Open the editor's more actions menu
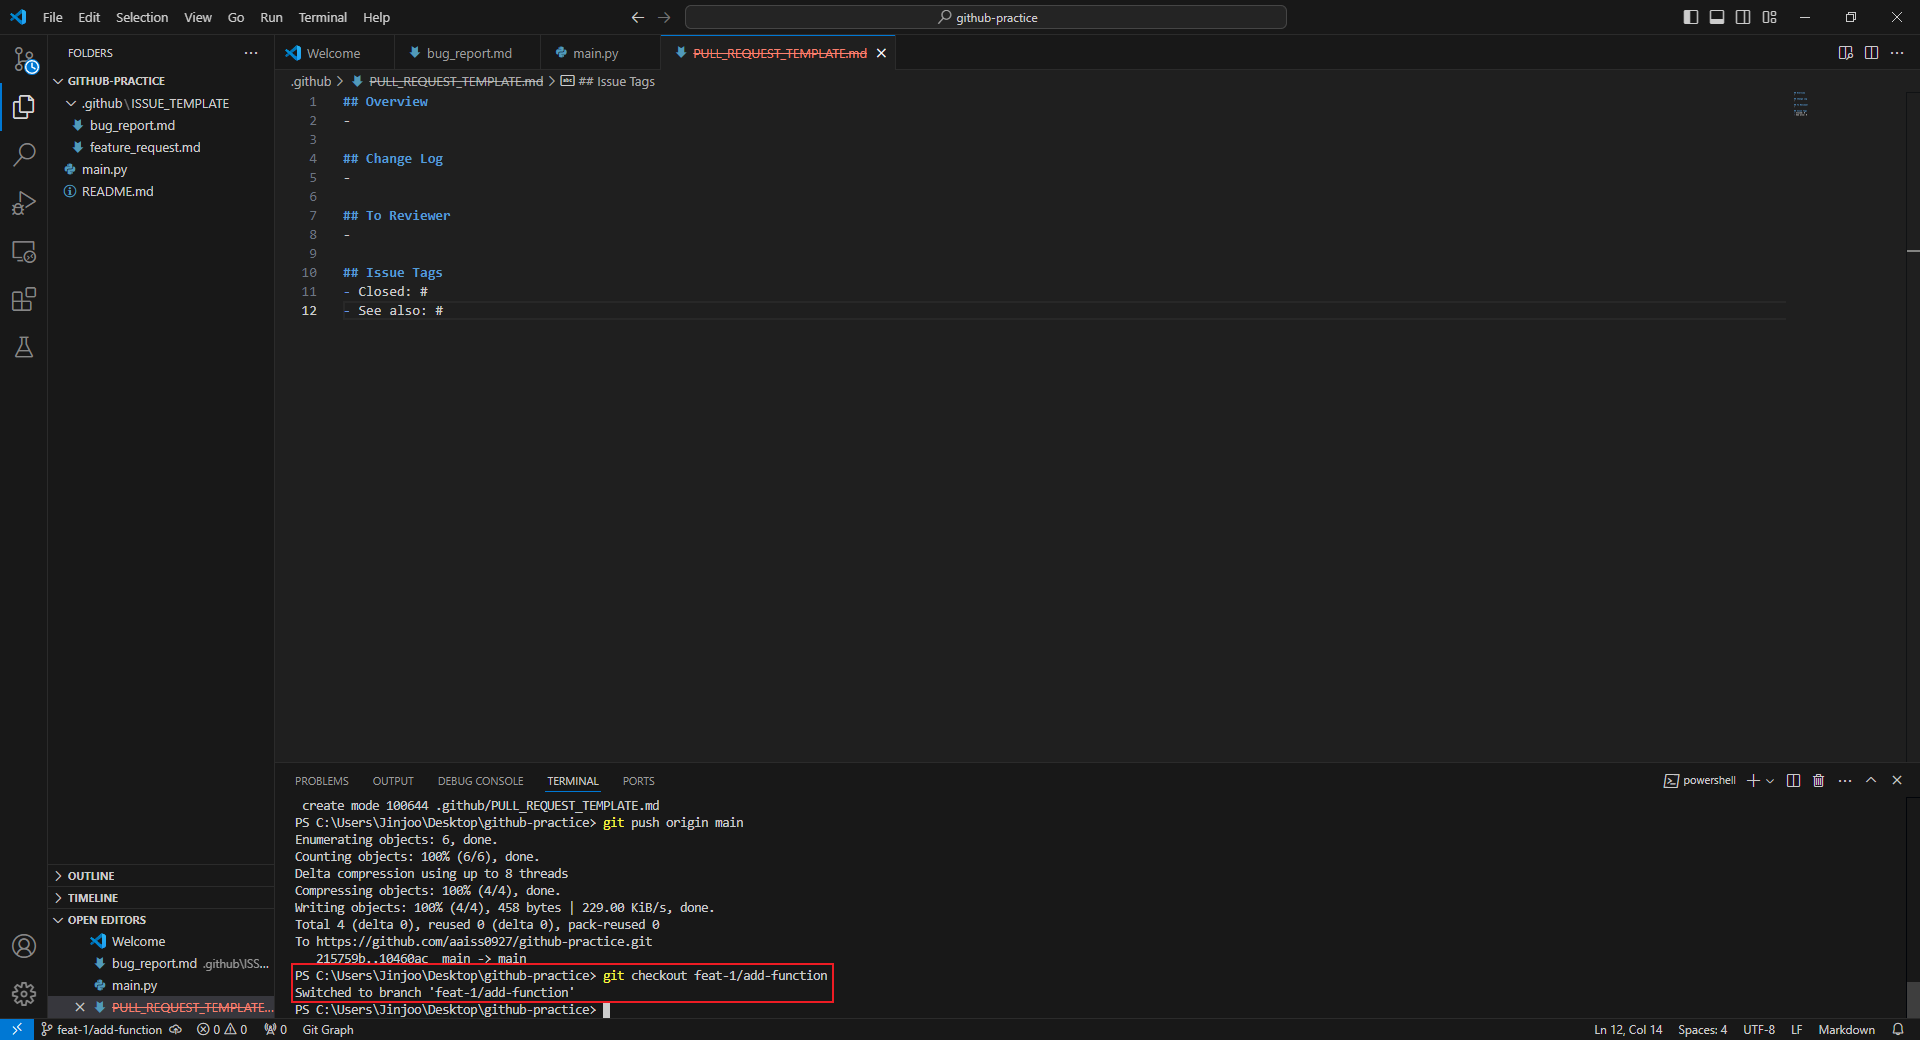This screenshot has width=1920, height=1040. click(x=1897, y=53)
